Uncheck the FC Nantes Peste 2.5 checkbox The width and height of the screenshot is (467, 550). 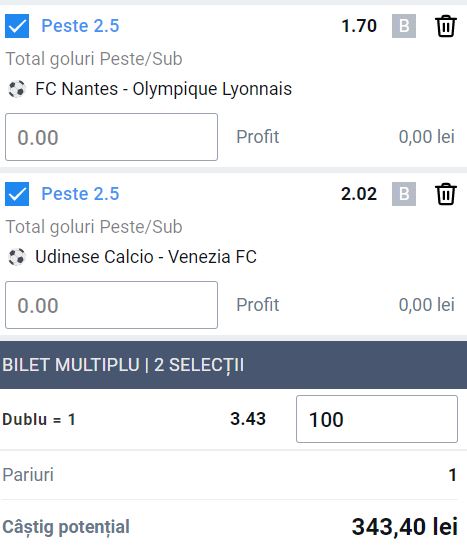coord(17,26)
